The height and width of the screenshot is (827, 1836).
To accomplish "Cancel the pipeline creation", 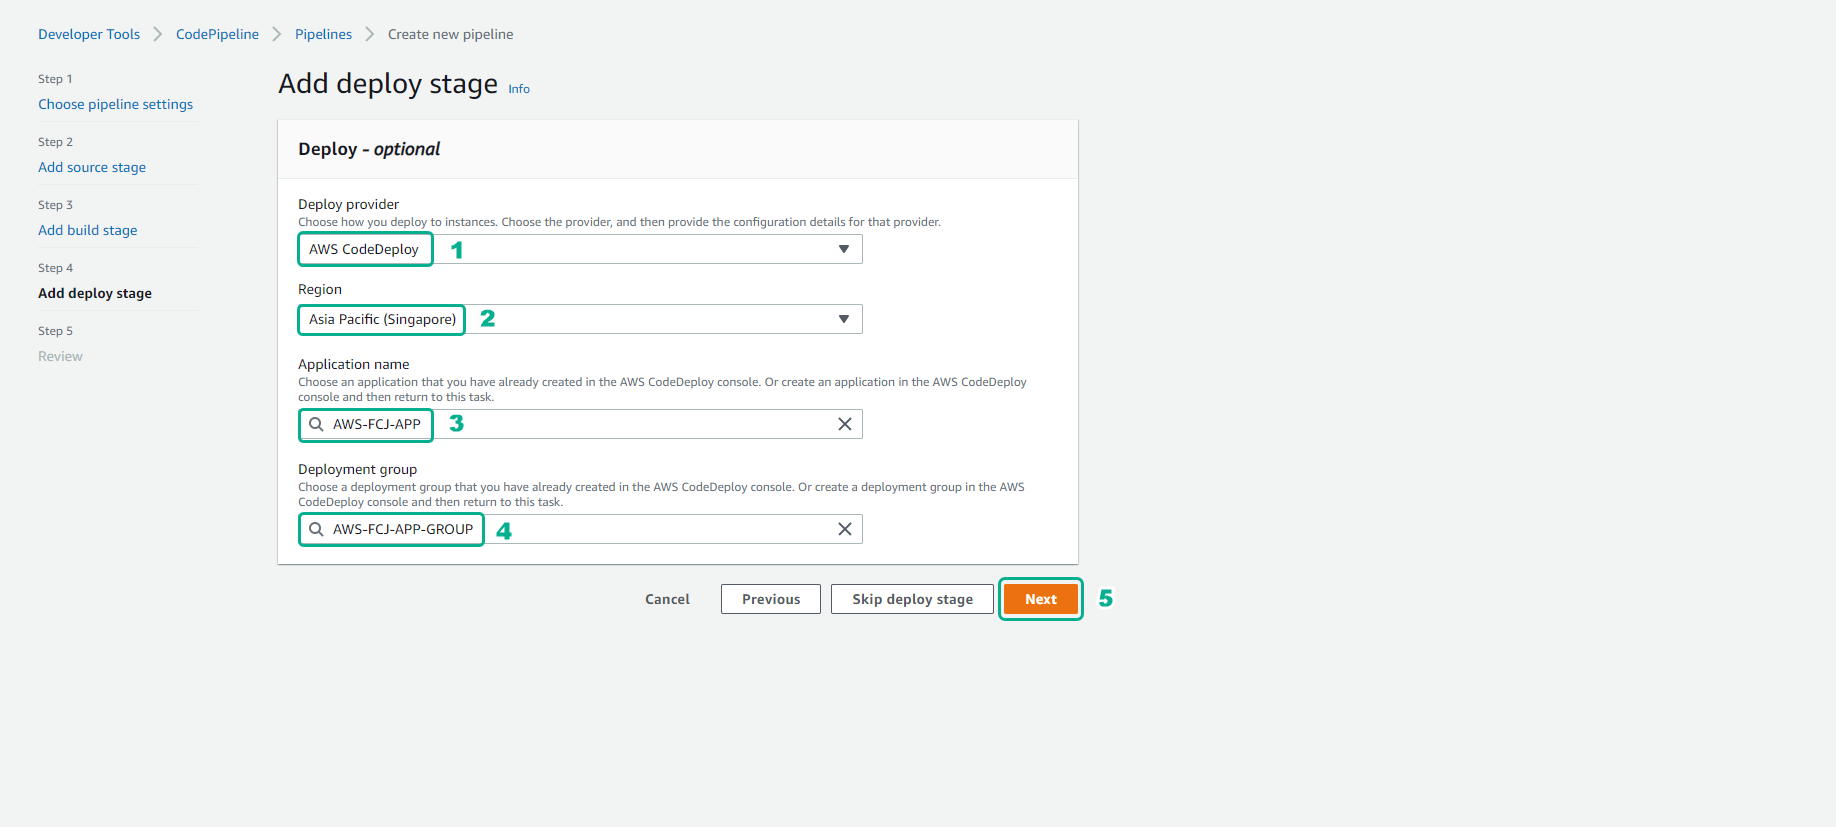I will [x=667, y=599].
